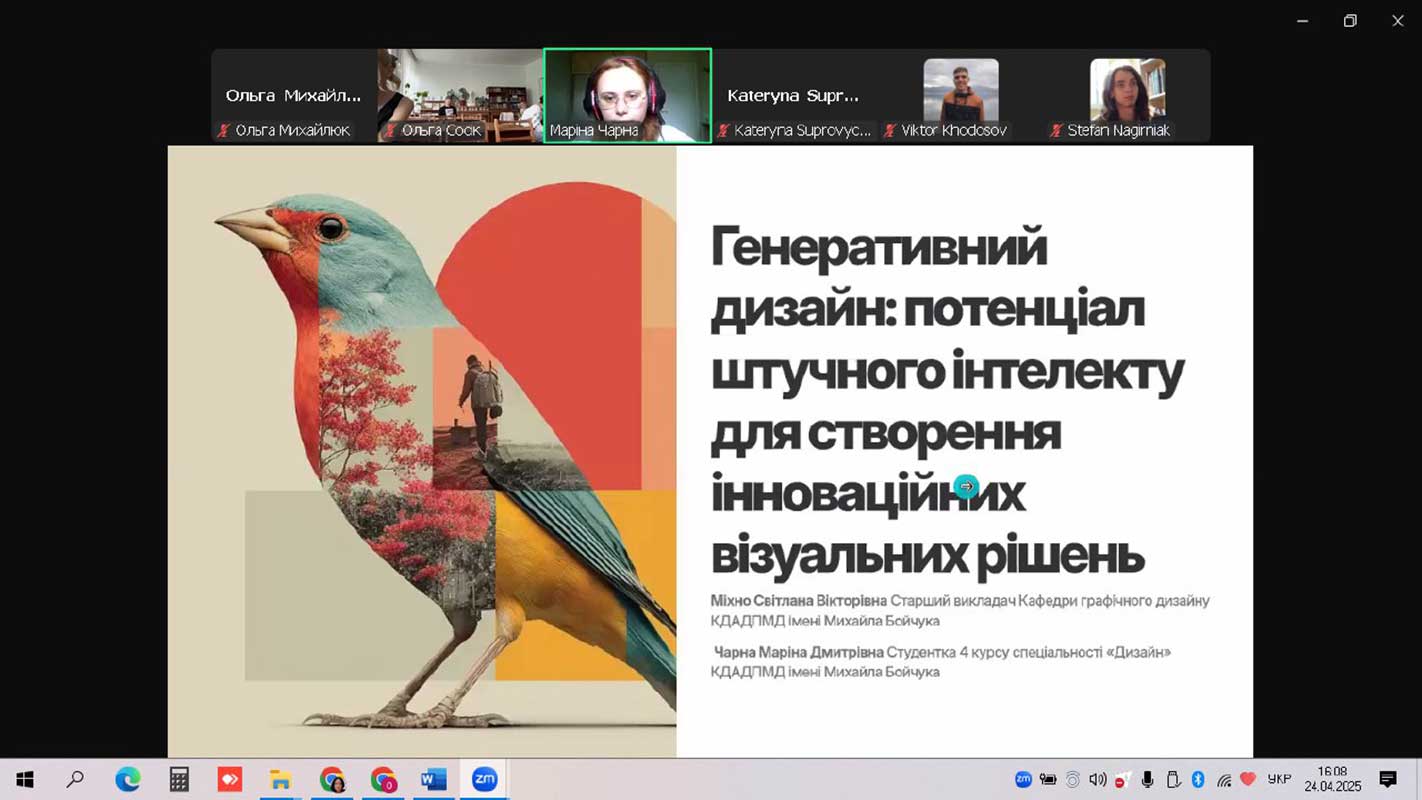Click the Bluetooth icon in system tray
Viewport: 1422px width, 800px height.
(1197, 780)
